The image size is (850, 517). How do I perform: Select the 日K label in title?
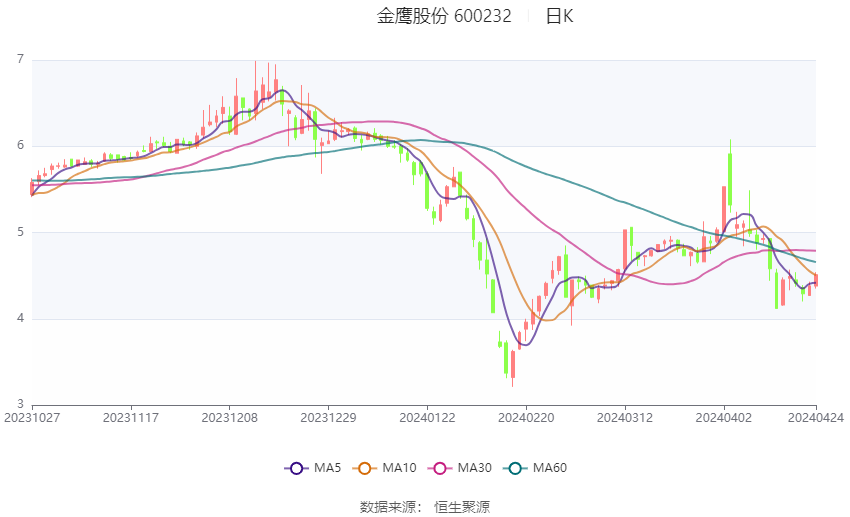click(x=559, y=16)
